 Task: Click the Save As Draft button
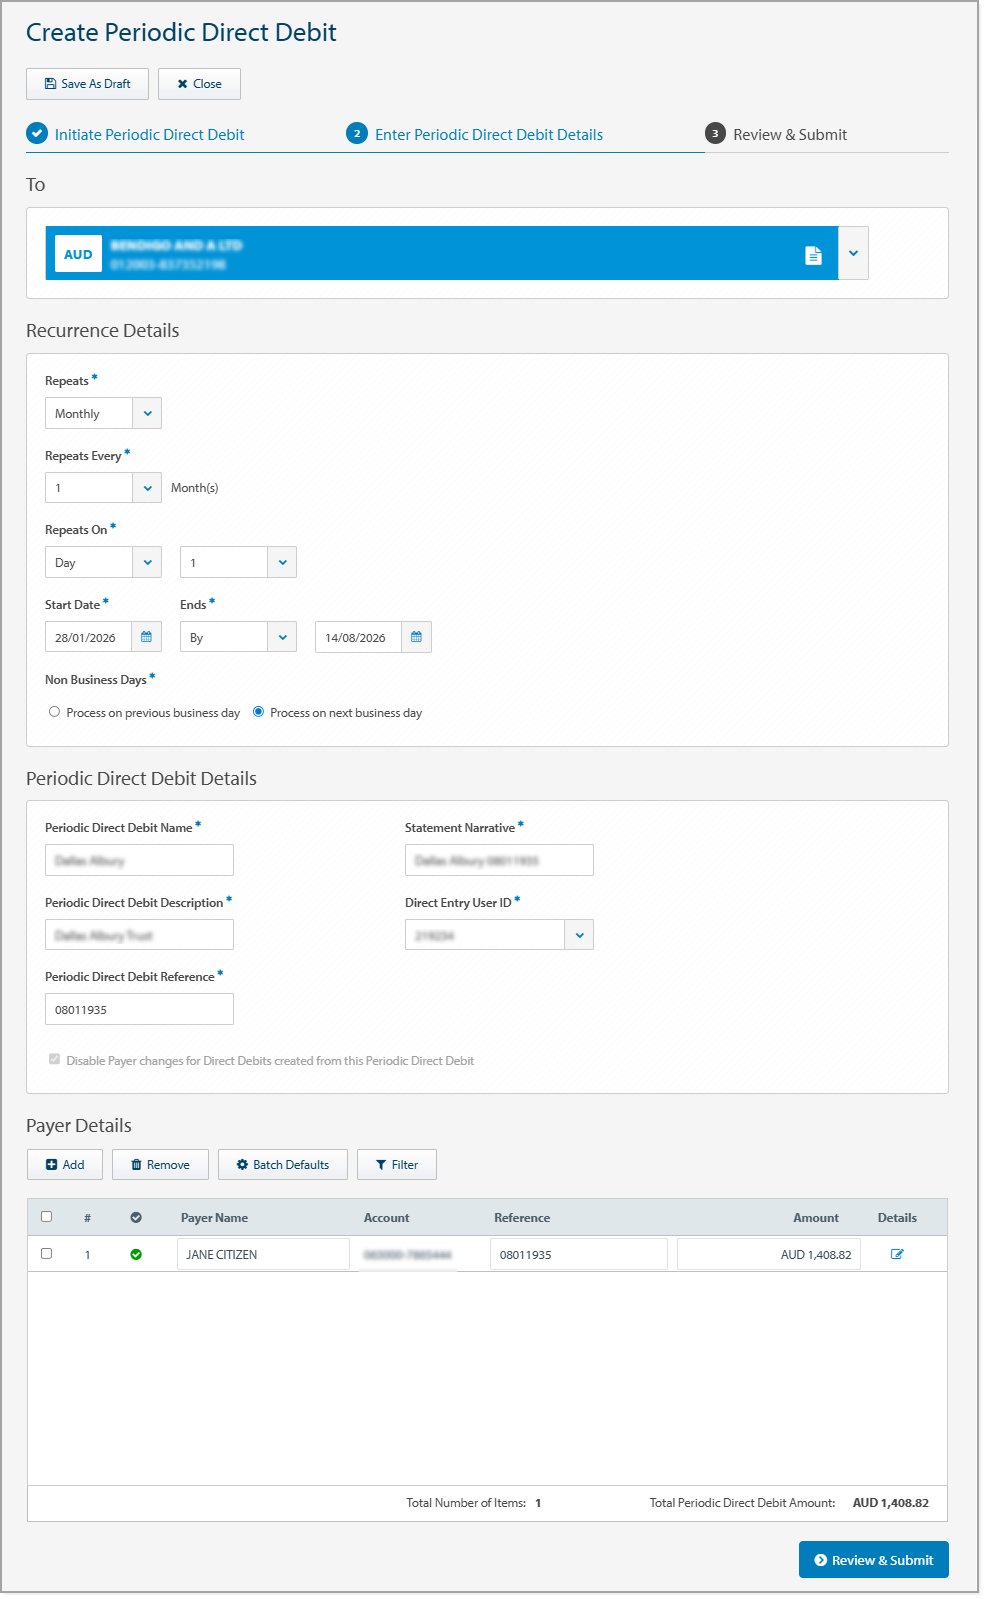[87, 84]
